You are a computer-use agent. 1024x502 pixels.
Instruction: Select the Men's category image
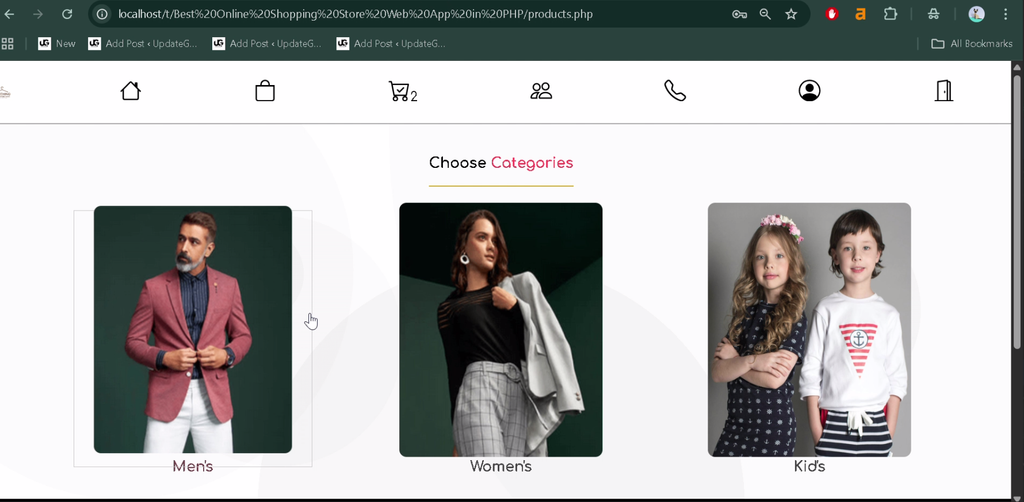point(193,330)
